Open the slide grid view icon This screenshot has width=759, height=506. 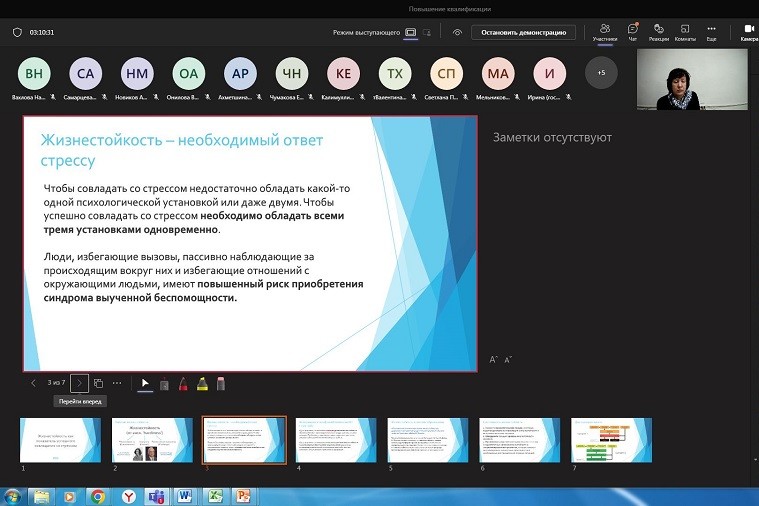pyautogui.click(x=98, y=383)
